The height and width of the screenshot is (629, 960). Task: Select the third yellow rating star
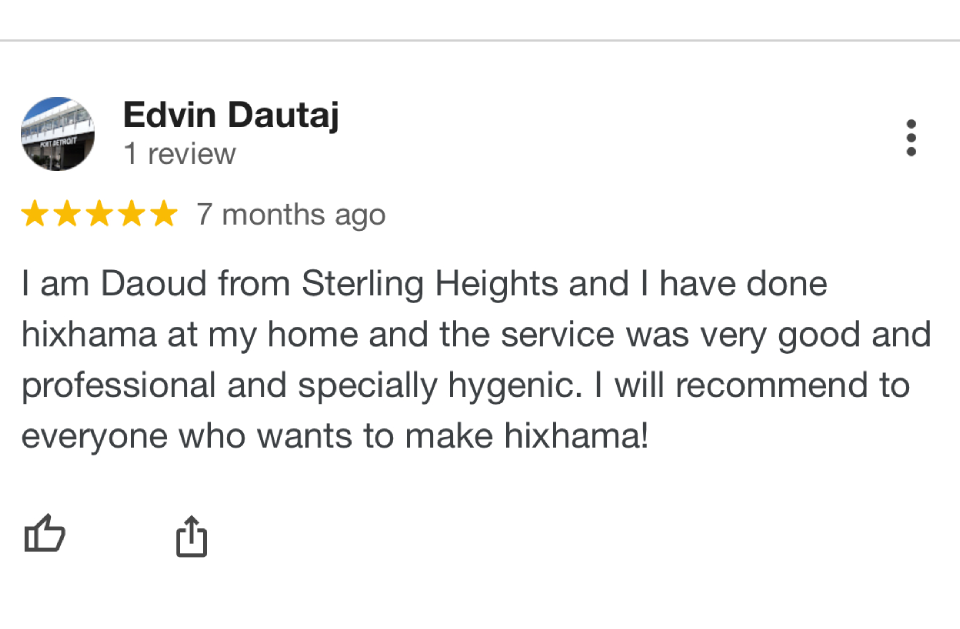point(99,214)
